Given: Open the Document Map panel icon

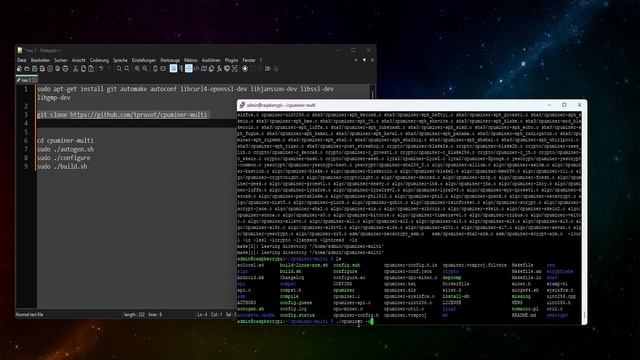Looking at the screenshot, I should [x=204, y=69].
